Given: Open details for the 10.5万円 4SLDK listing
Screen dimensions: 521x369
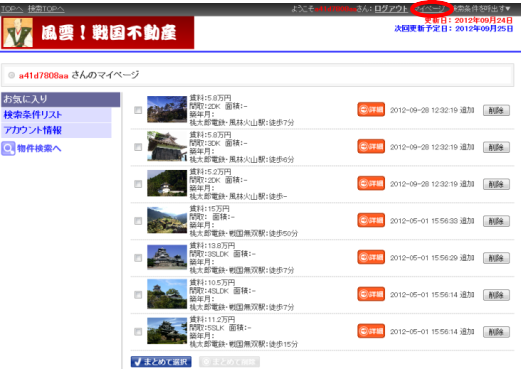Looking at the screenshot, I should [371, 295].
